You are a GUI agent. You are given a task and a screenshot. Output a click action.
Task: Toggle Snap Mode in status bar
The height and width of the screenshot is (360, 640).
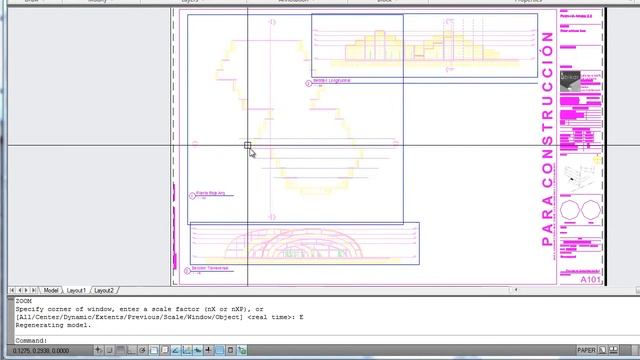[109, 350]
